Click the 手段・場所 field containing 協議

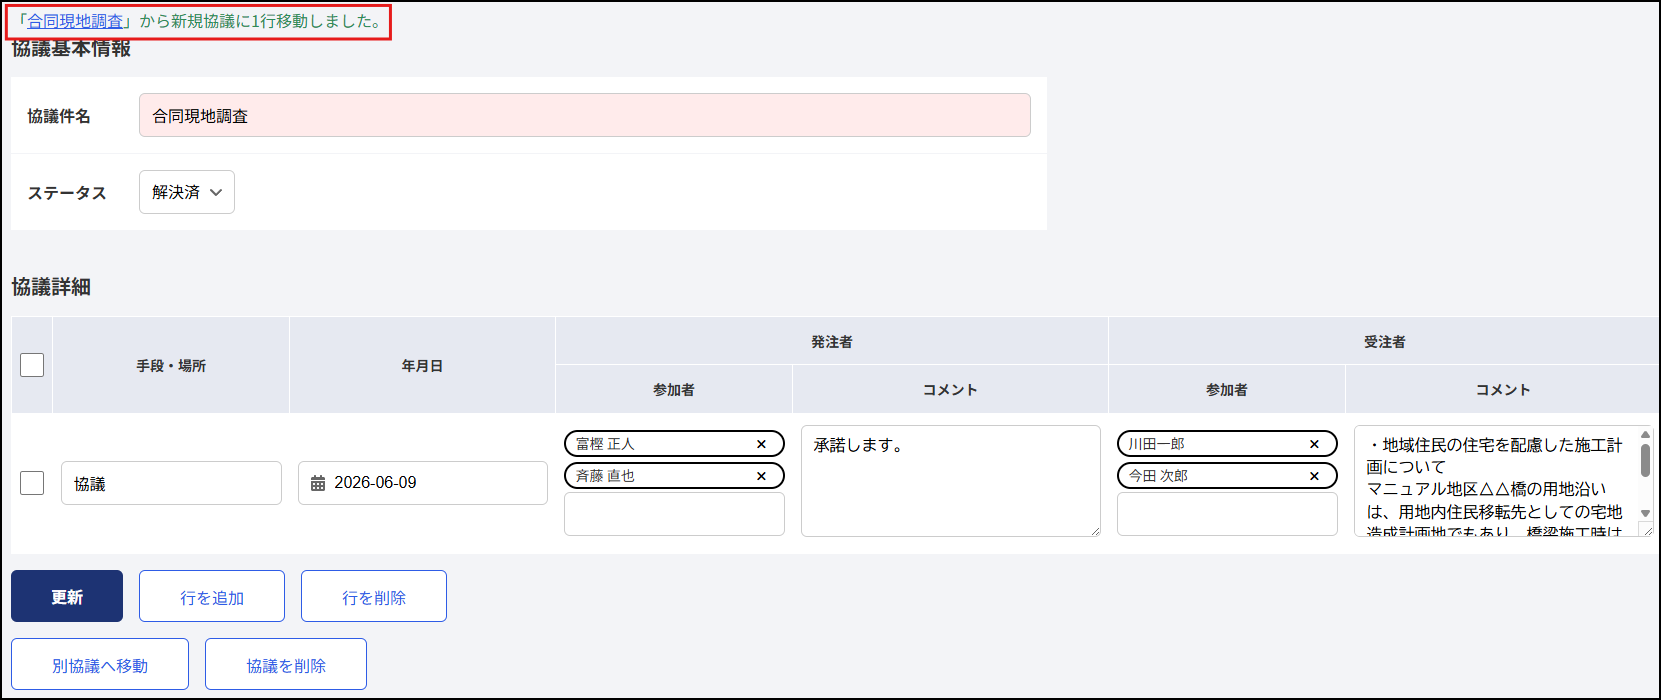coord(171,483)
